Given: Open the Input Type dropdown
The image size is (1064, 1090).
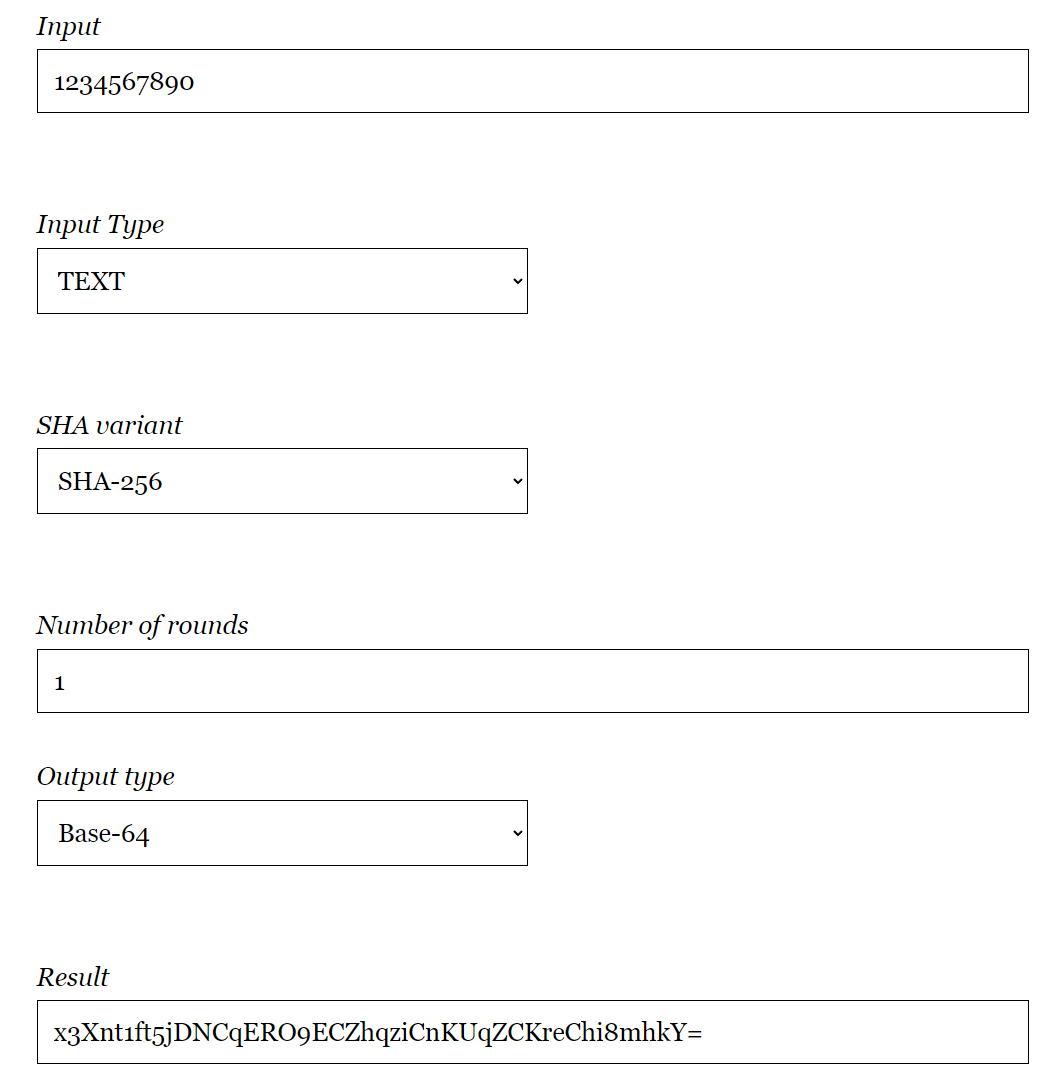Looking at the screenshot, I should coord(282,281).
